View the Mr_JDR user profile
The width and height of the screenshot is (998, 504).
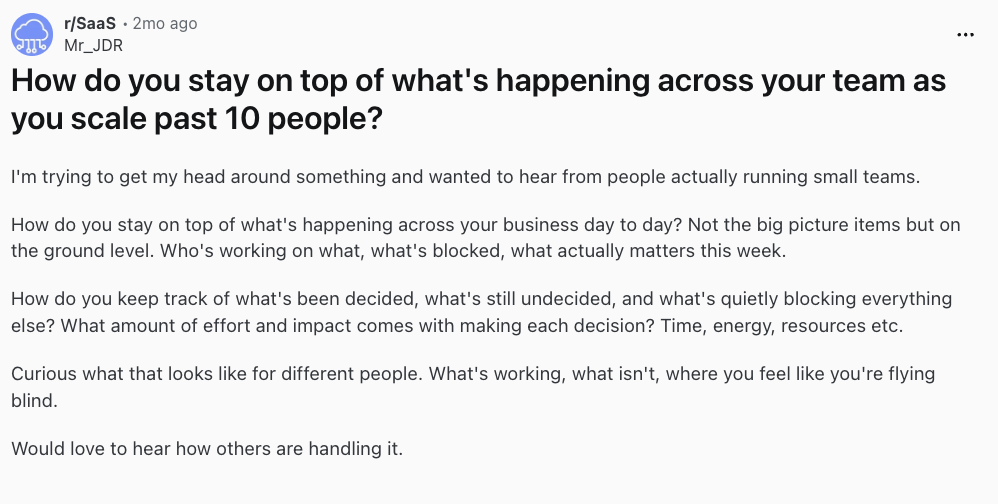click(93, 44)
